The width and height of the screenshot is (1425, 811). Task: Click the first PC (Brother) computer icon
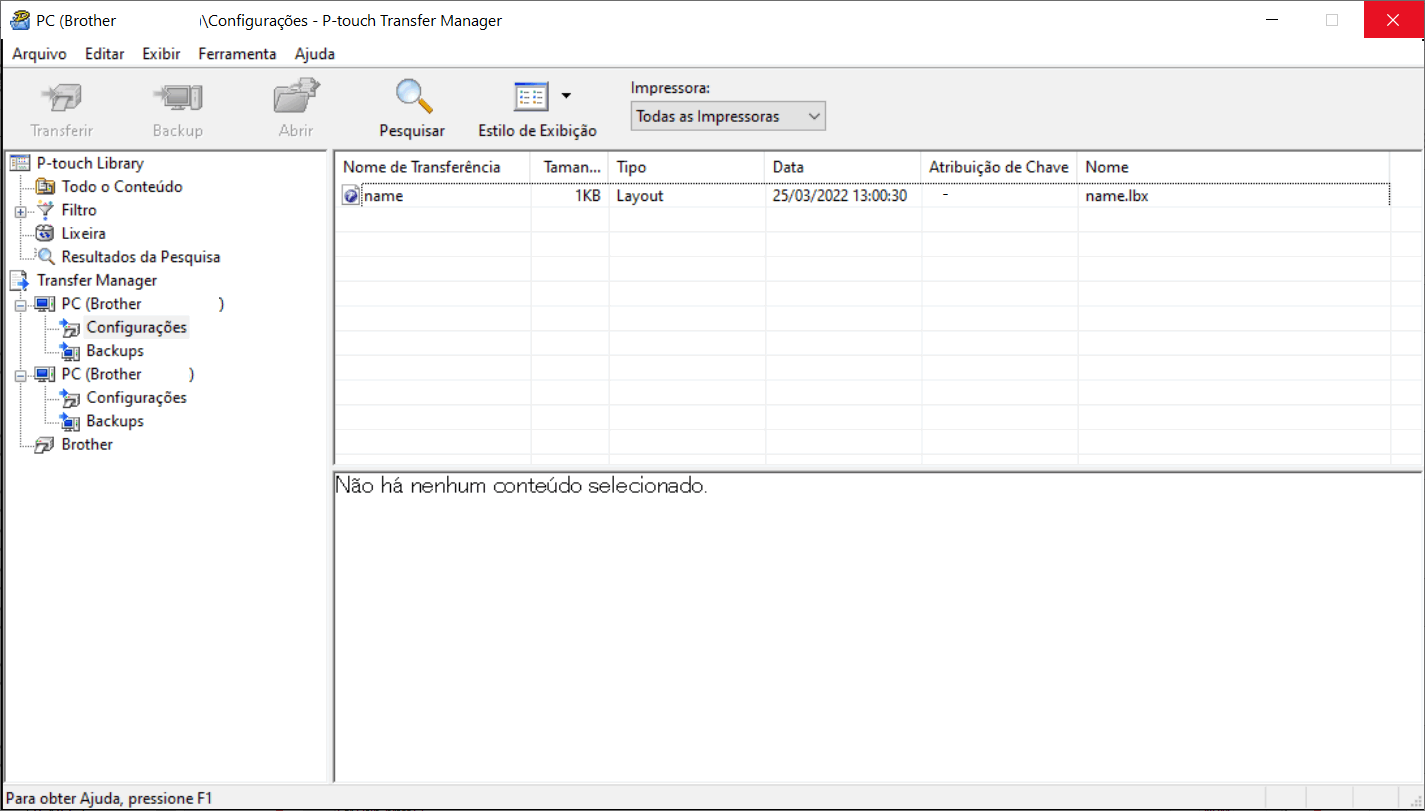[x=45, y=304]
